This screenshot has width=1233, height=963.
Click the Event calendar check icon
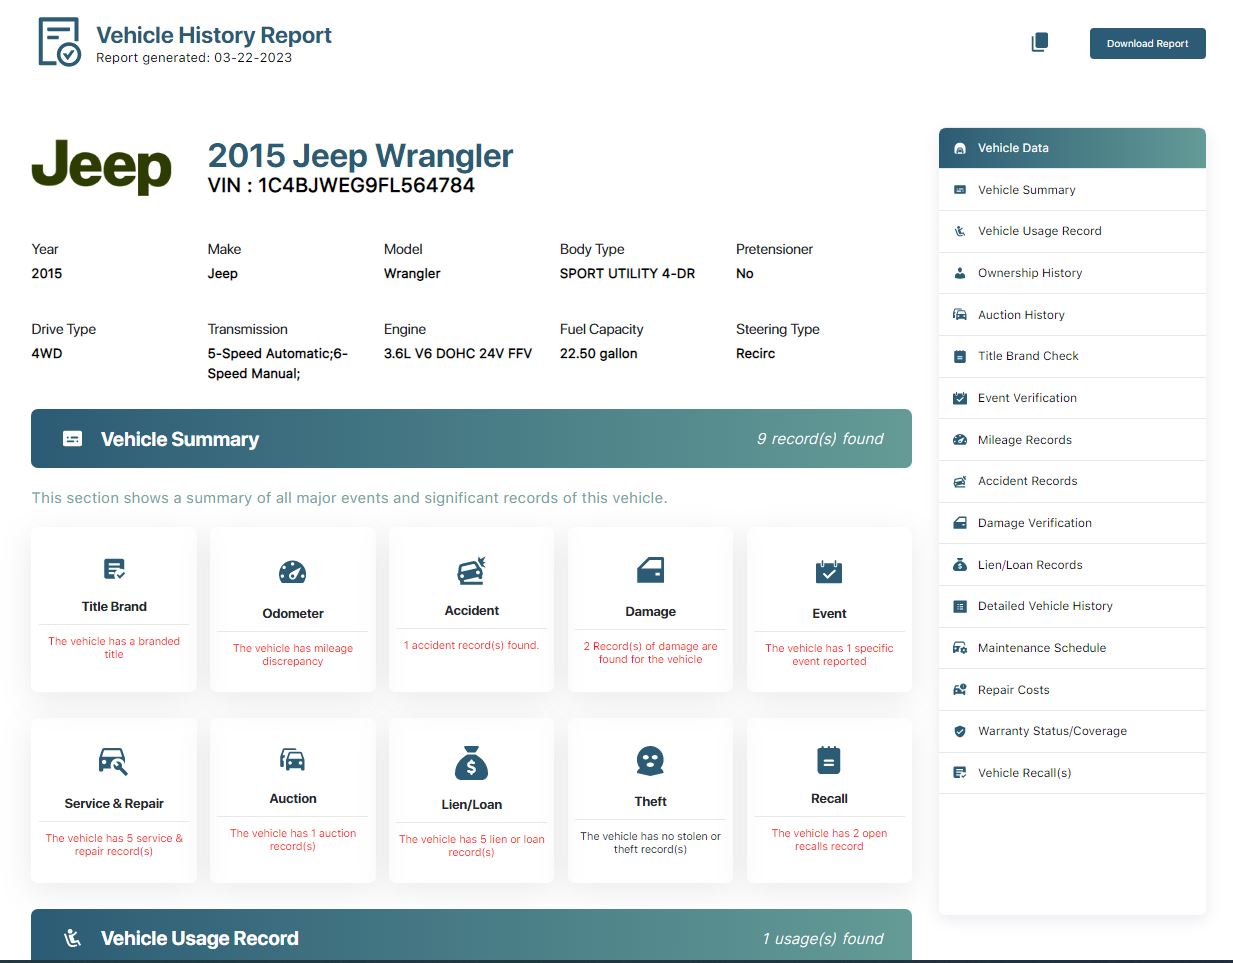click(x=829, y=572)
